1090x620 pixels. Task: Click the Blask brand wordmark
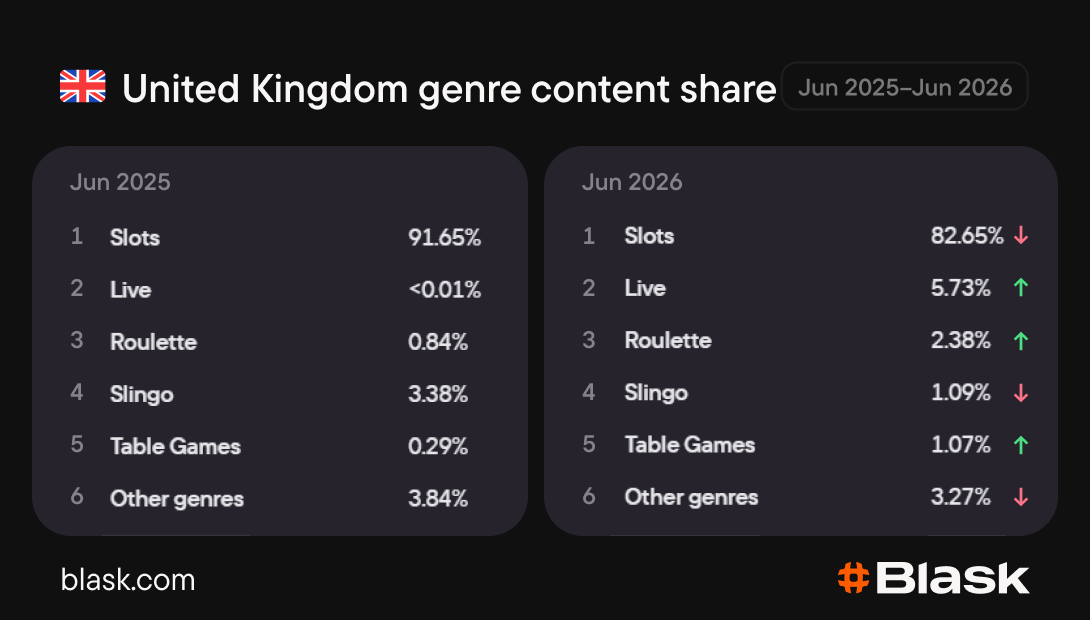click(x=952, y=578)
